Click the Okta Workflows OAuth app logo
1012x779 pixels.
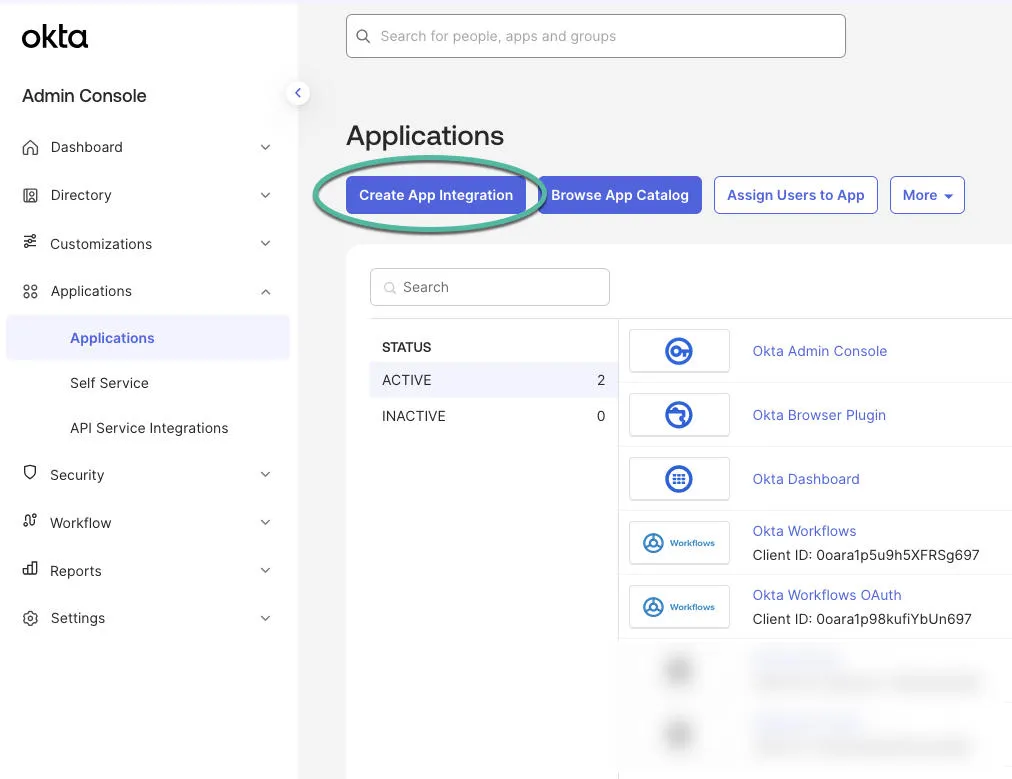(x=679, y=607)
